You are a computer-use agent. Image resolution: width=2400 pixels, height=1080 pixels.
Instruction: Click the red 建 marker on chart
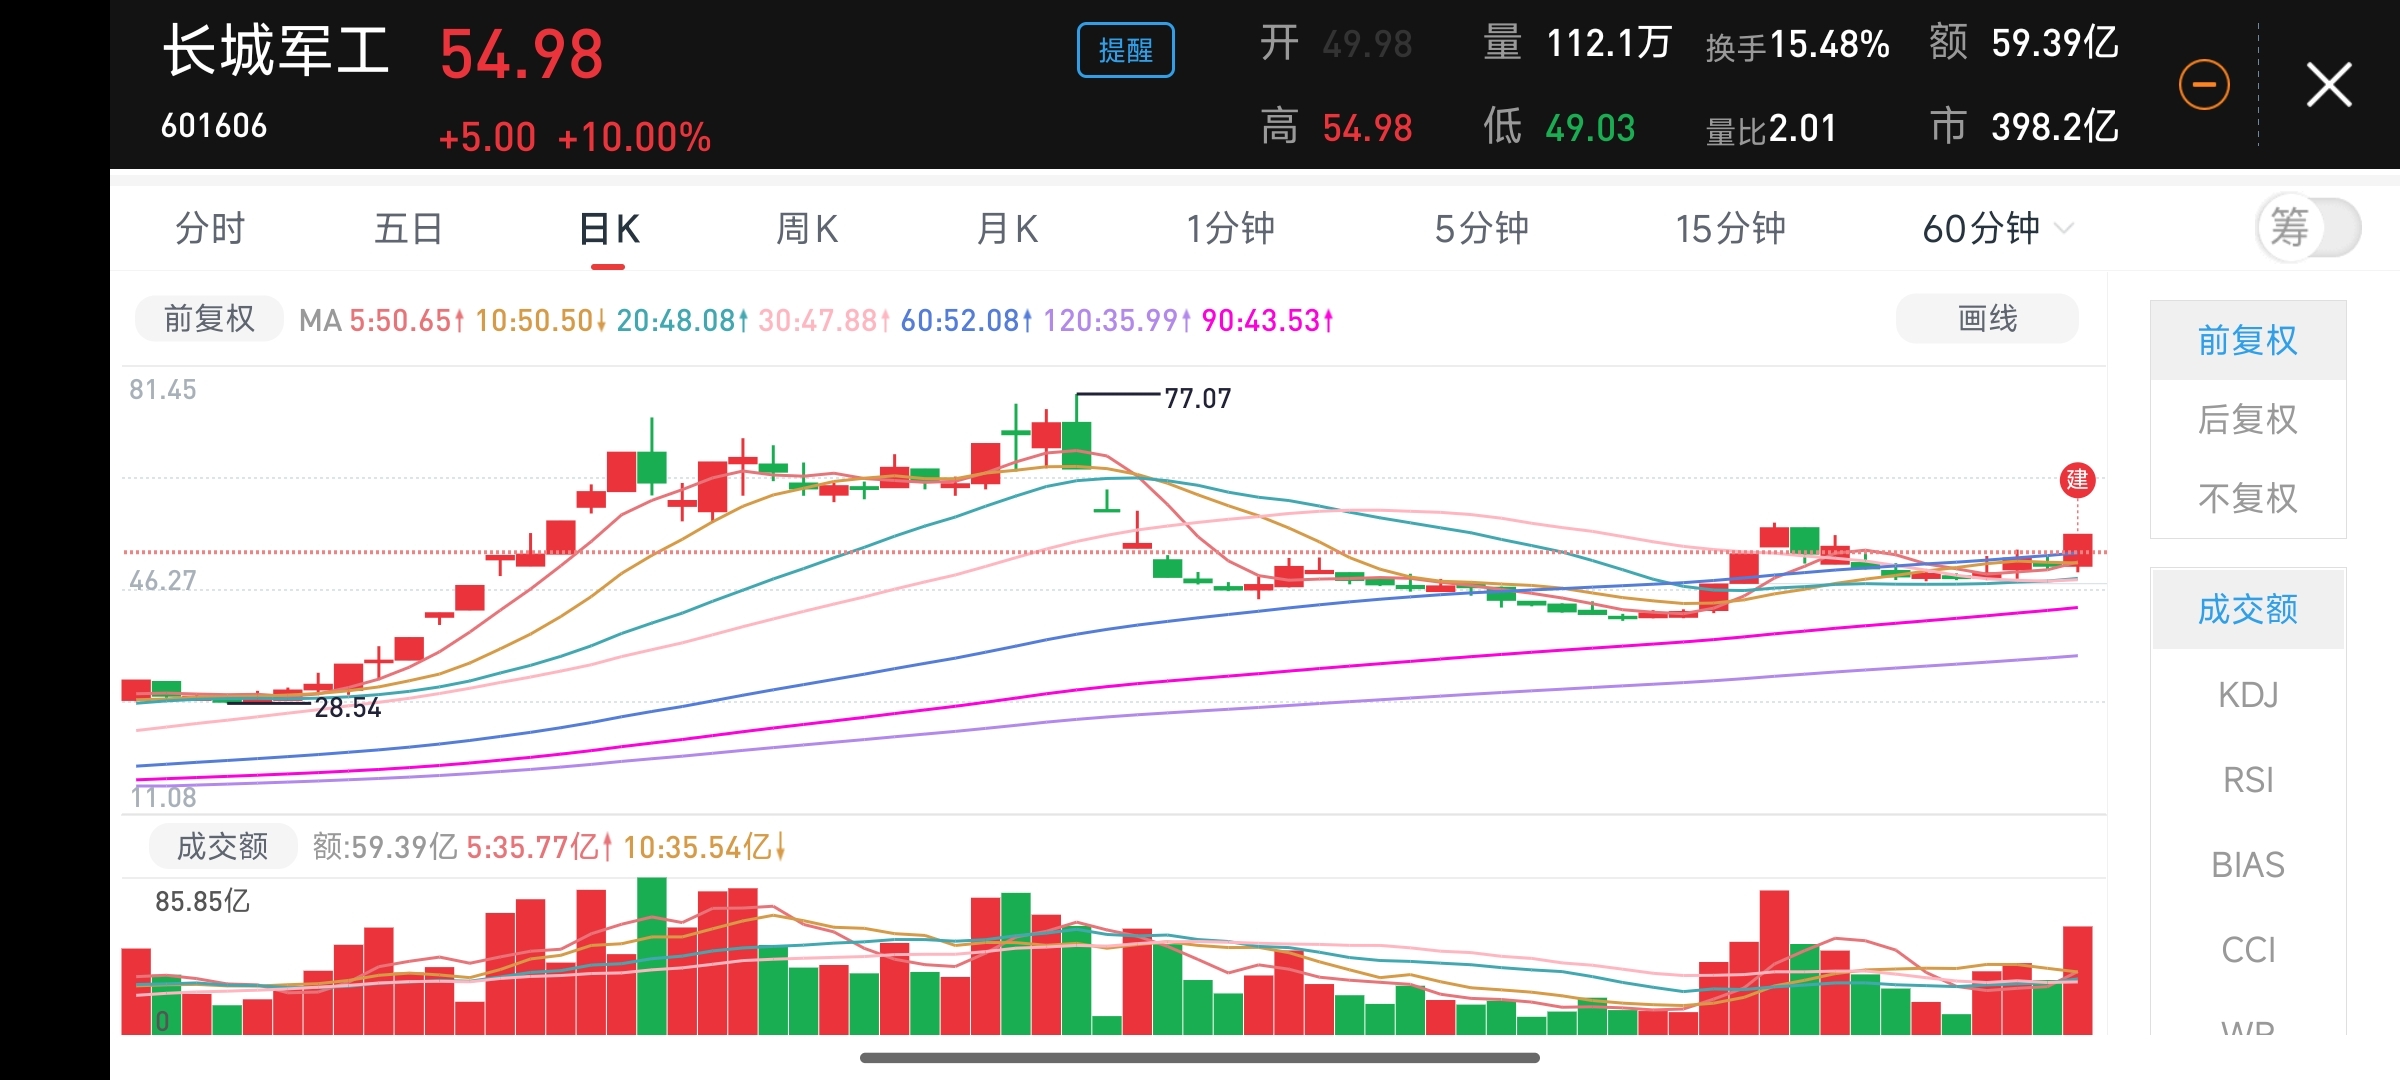click(x=2077, y=480)
